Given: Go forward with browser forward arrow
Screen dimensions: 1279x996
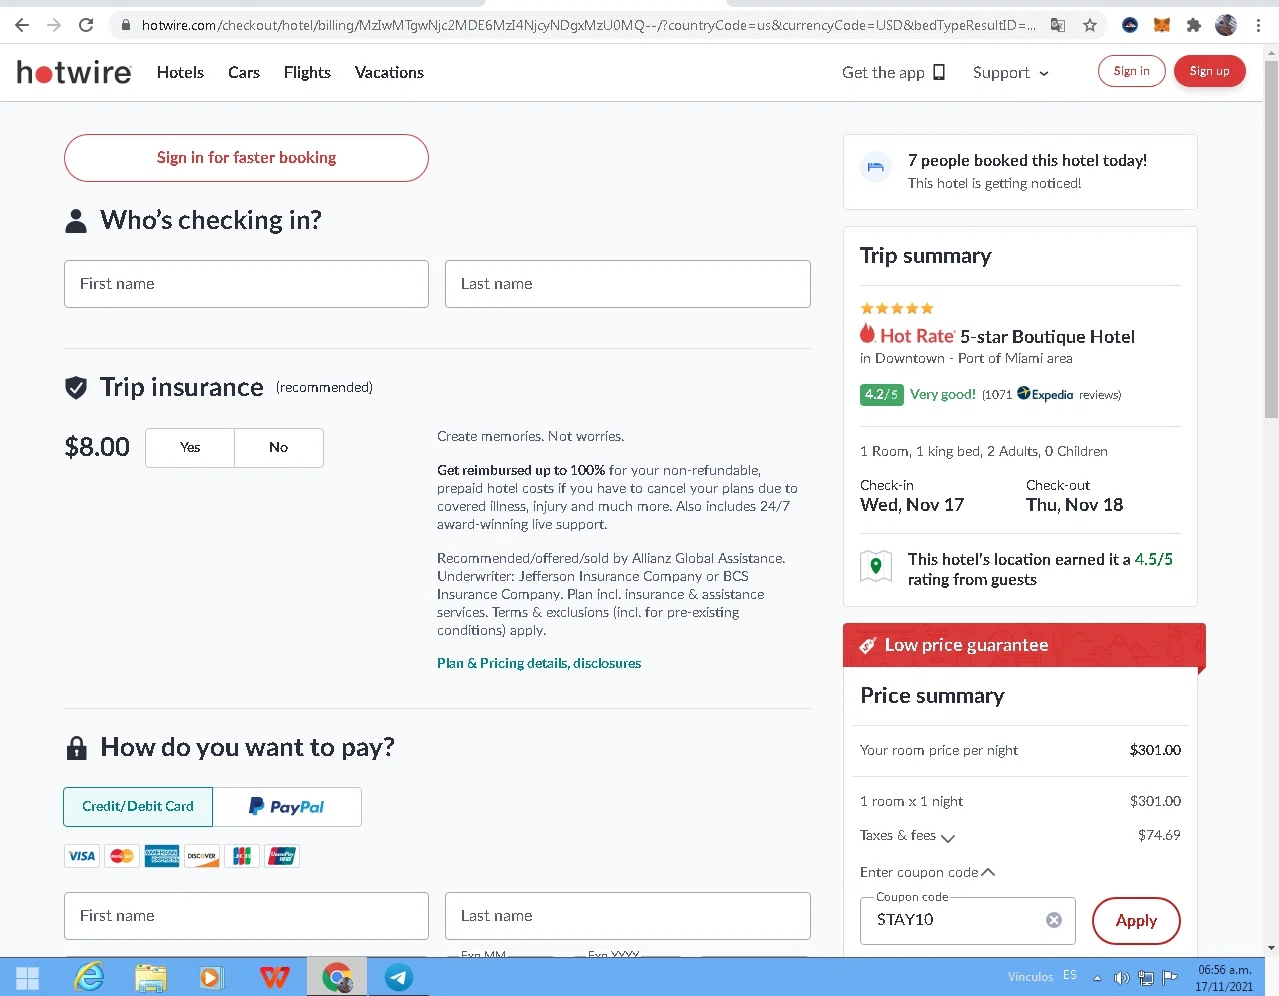Looking at the screenshot, I should tap(54, 25).
